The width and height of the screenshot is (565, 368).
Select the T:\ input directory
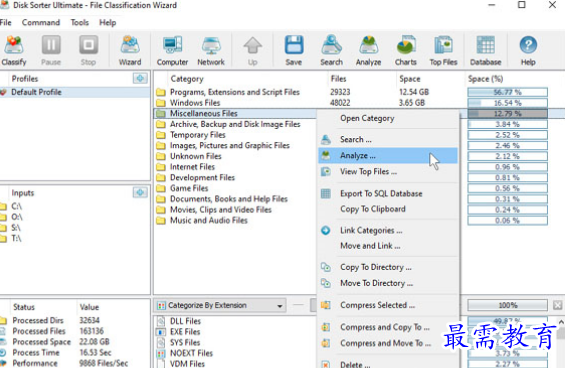pyautogui.click(x=16, y=239)
